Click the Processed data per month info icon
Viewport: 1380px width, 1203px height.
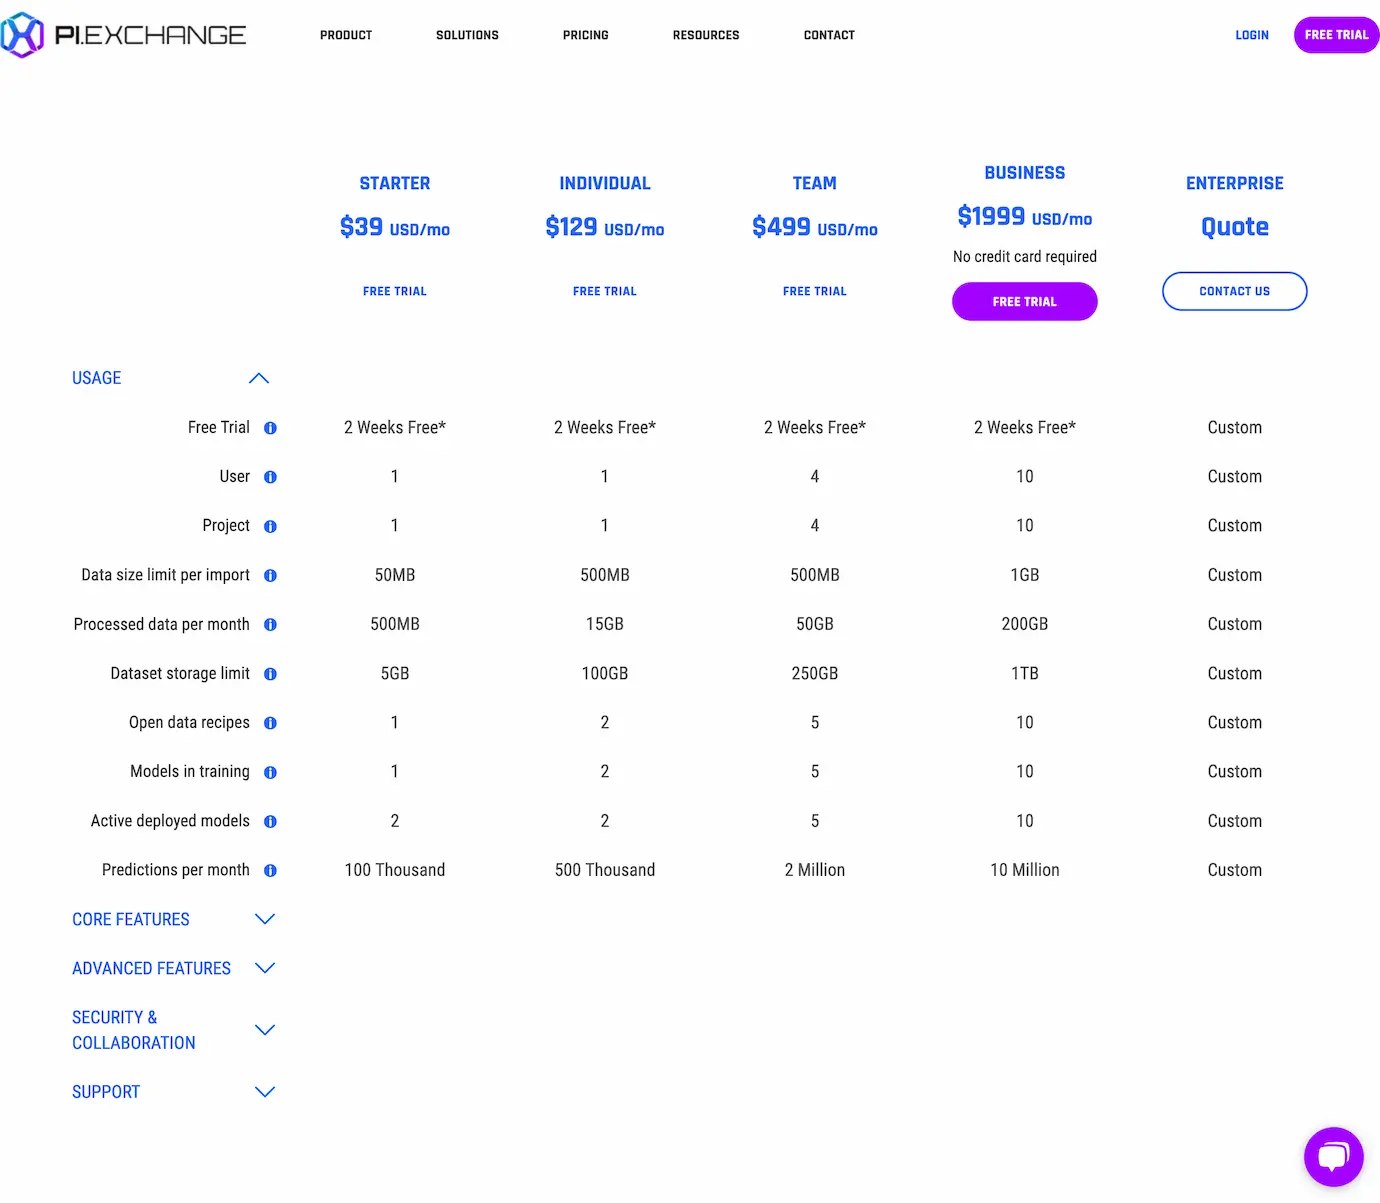pos(270,624)
